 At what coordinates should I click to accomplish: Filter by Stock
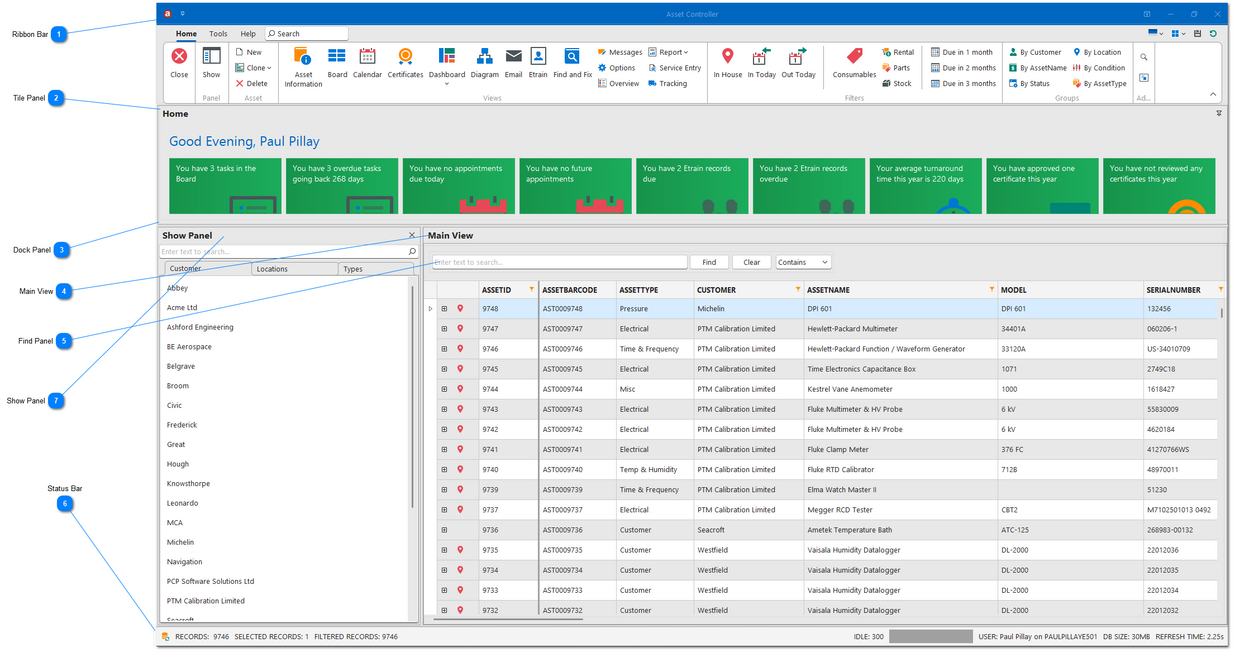click(x=897, y=84)
